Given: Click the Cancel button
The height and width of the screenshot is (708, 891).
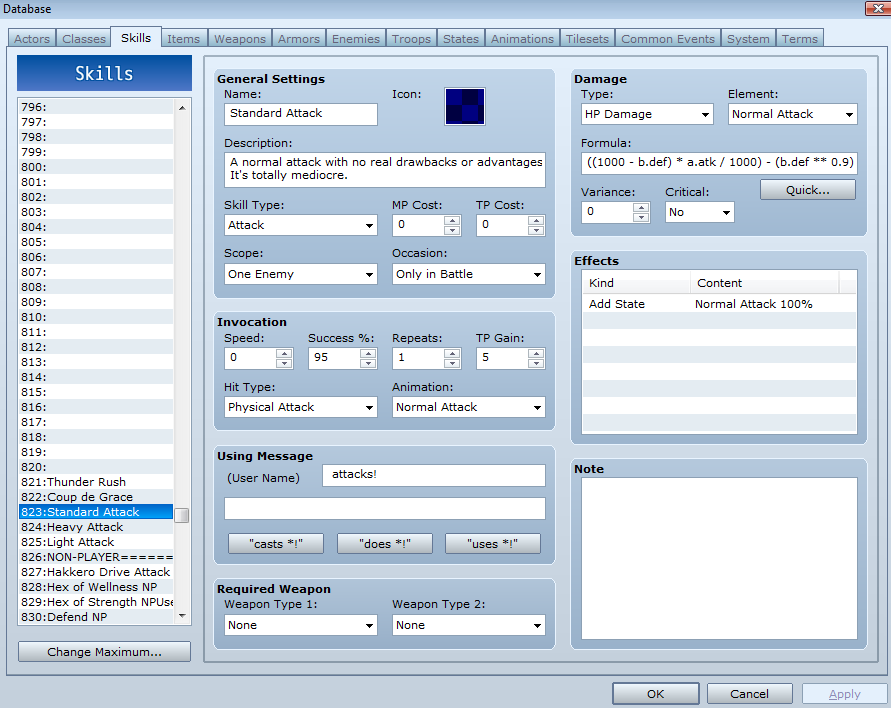Looking at the screenshot, I should coord(750,694).
